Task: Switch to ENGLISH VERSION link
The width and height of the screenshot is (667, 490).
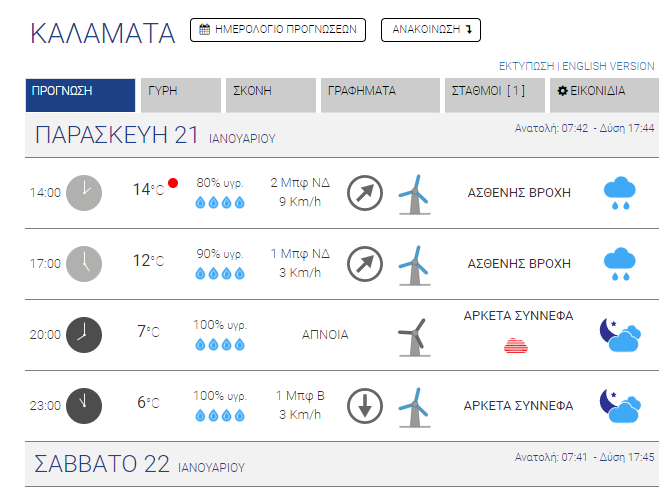Action: (608, 66)
